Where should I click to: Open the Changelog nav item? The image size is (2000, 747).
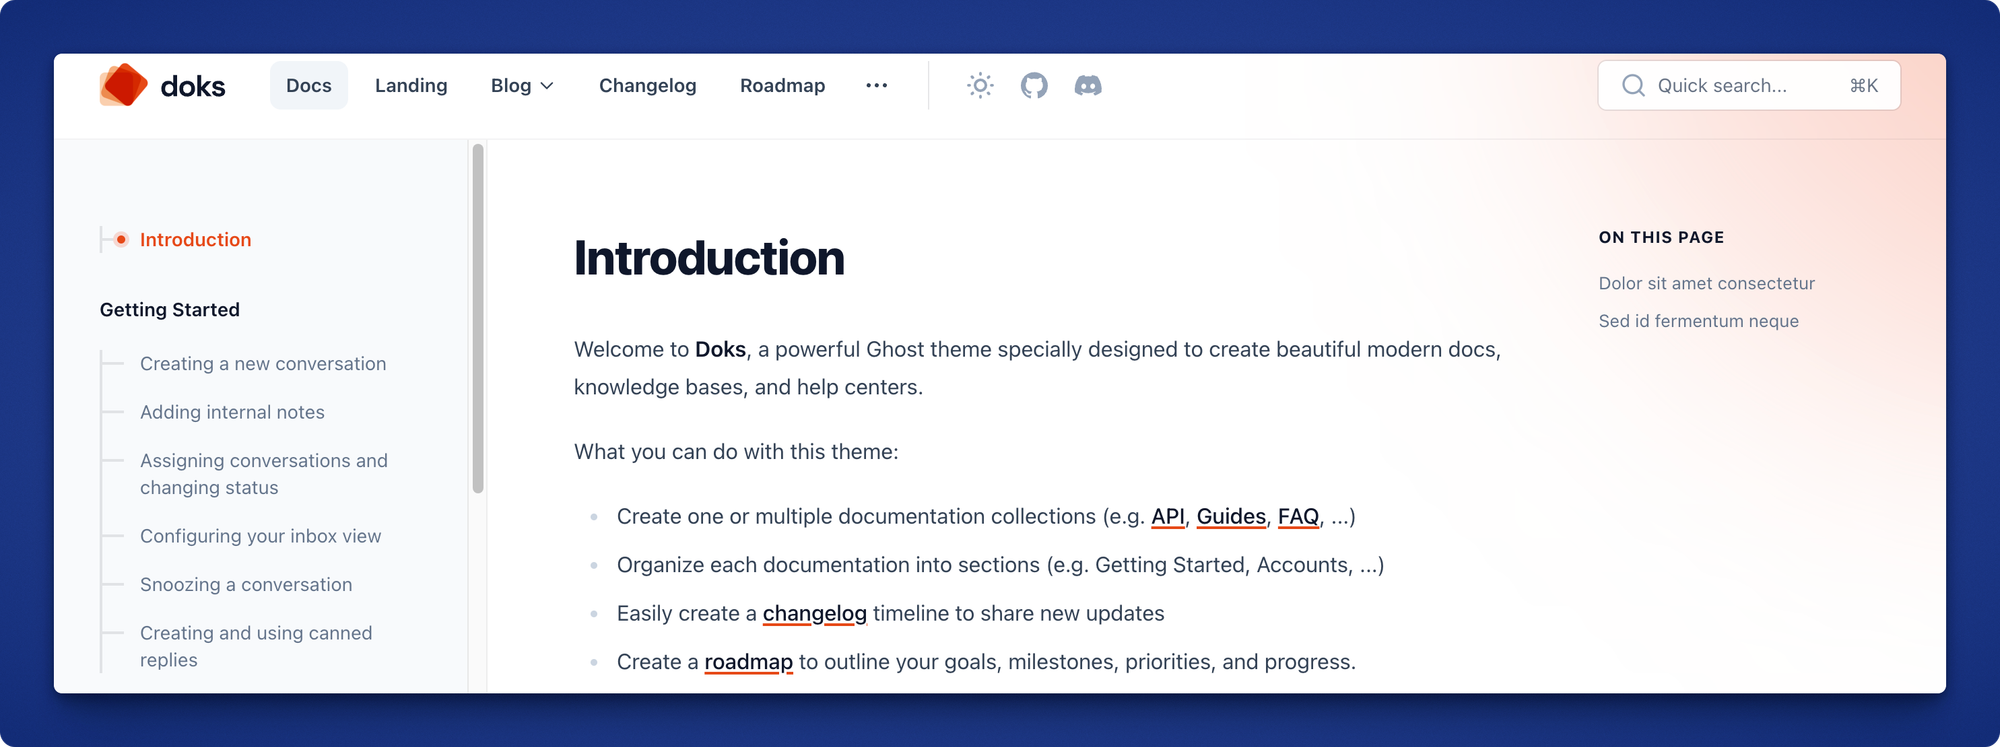pos(648,85)
